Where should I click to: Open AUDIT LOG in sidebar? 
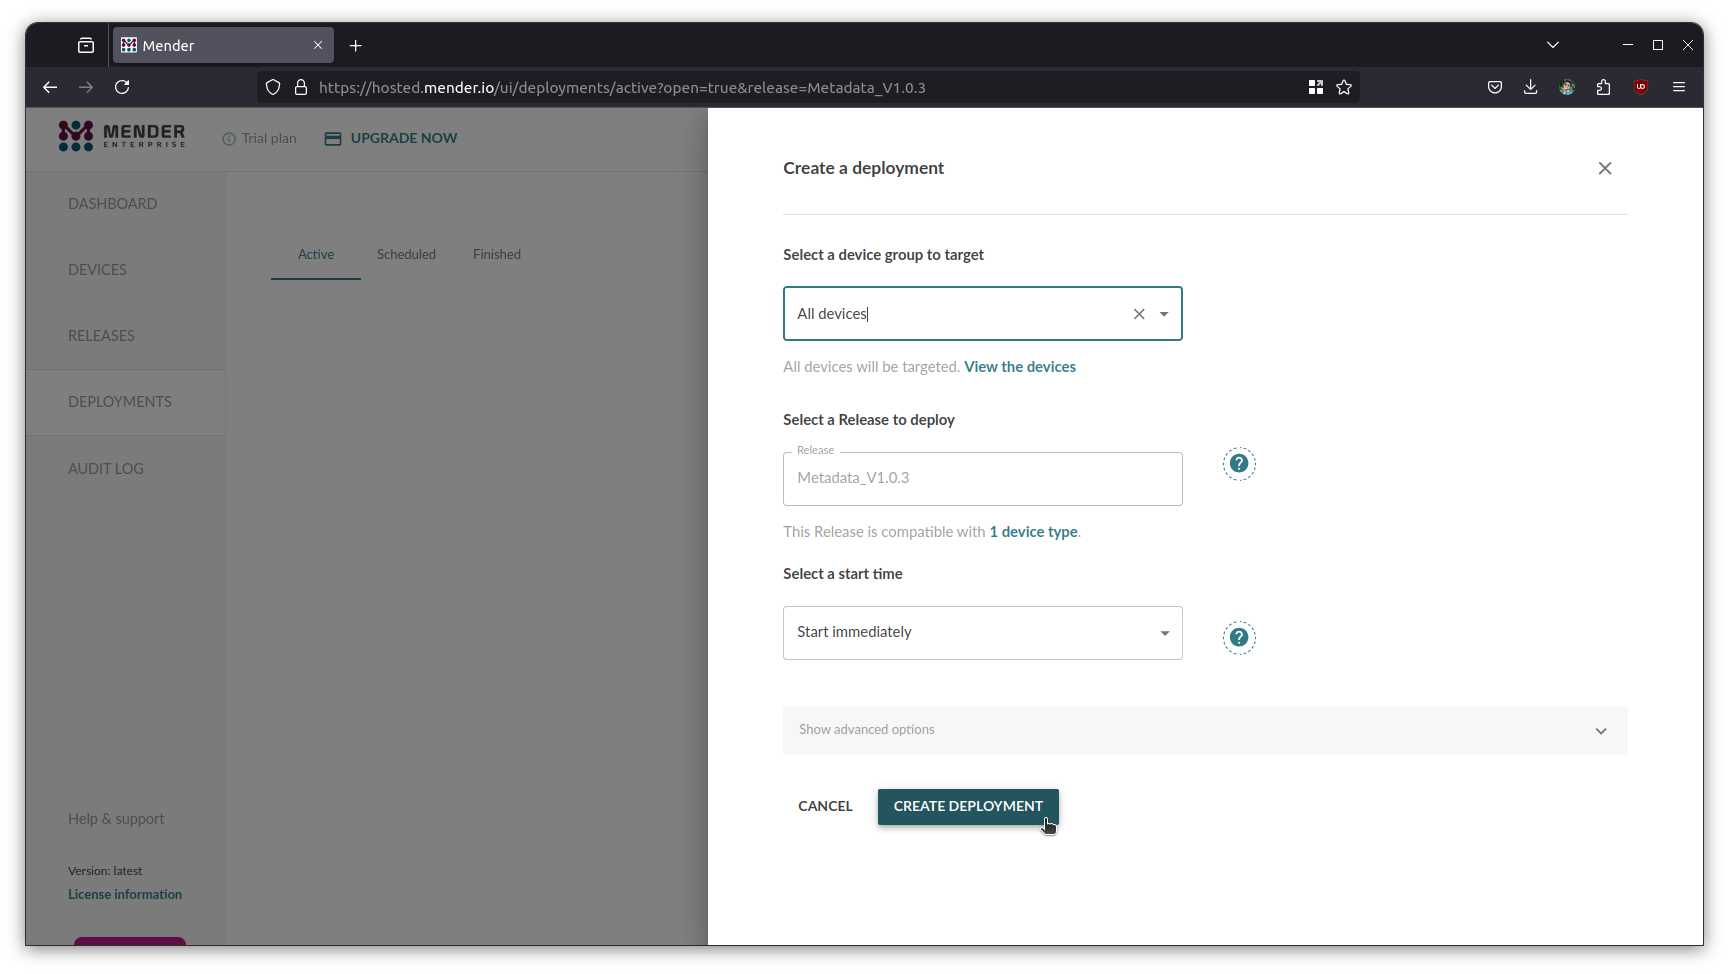pyautogui.click(x=106, y=469)
